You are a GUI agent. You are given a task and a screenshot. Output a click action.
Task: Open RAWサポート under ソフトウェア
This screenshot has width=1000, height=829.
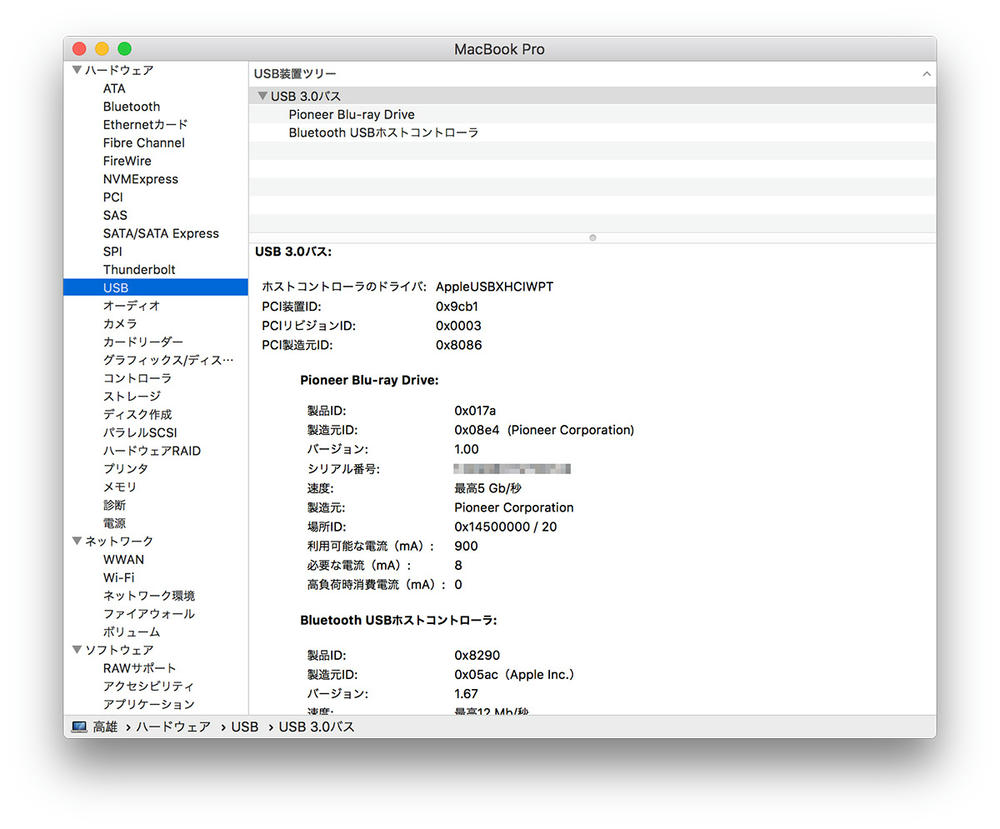click(x=139, y=668)
